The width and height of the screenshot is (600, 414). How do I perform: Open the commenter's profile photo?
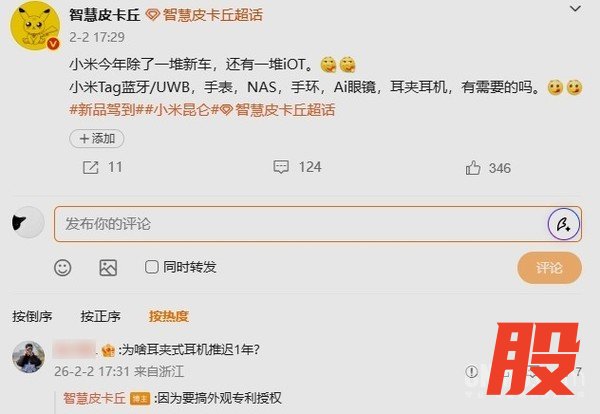click(x=28, y=357)
